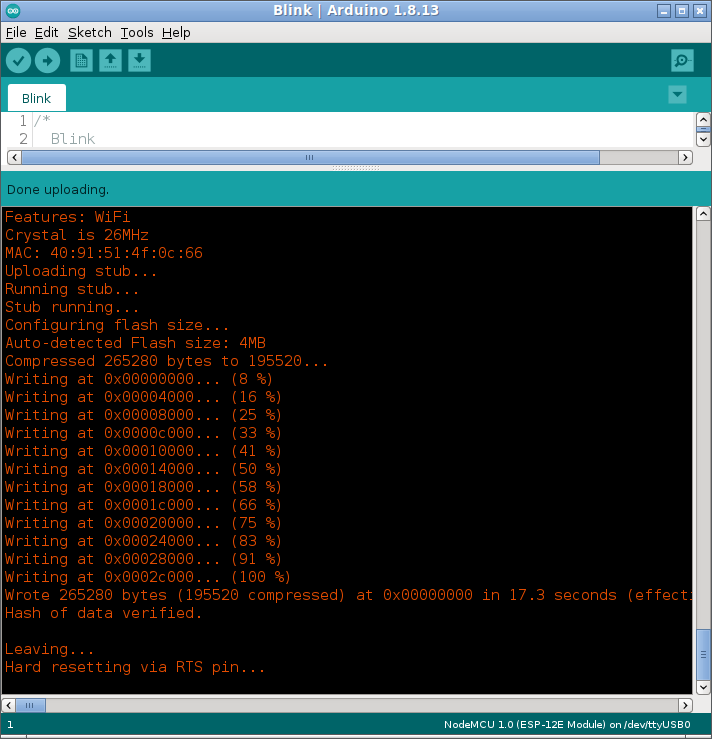Click console horizontal scrollbar left arrow
The width and height of the screenshot is (712, 739).
pyautogui.click(x=8, y=706)
